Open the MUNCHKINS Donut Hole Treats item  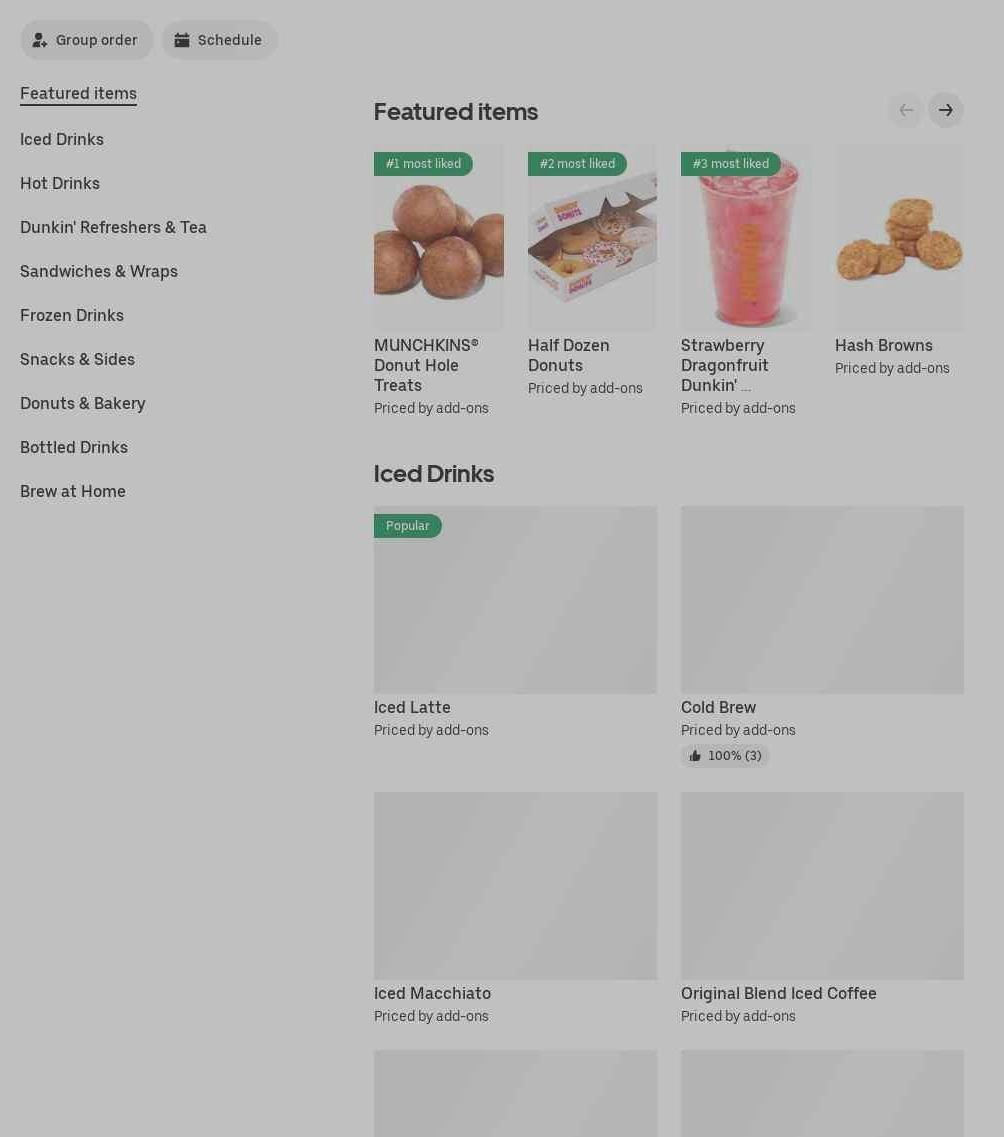439,281
